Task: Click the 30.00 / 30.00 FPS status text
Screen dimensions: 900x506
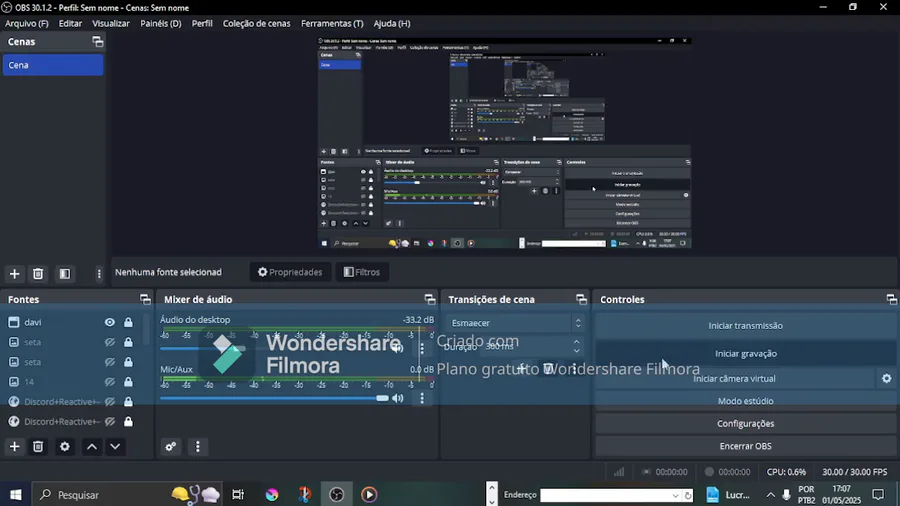Action: tap(855, 472)
